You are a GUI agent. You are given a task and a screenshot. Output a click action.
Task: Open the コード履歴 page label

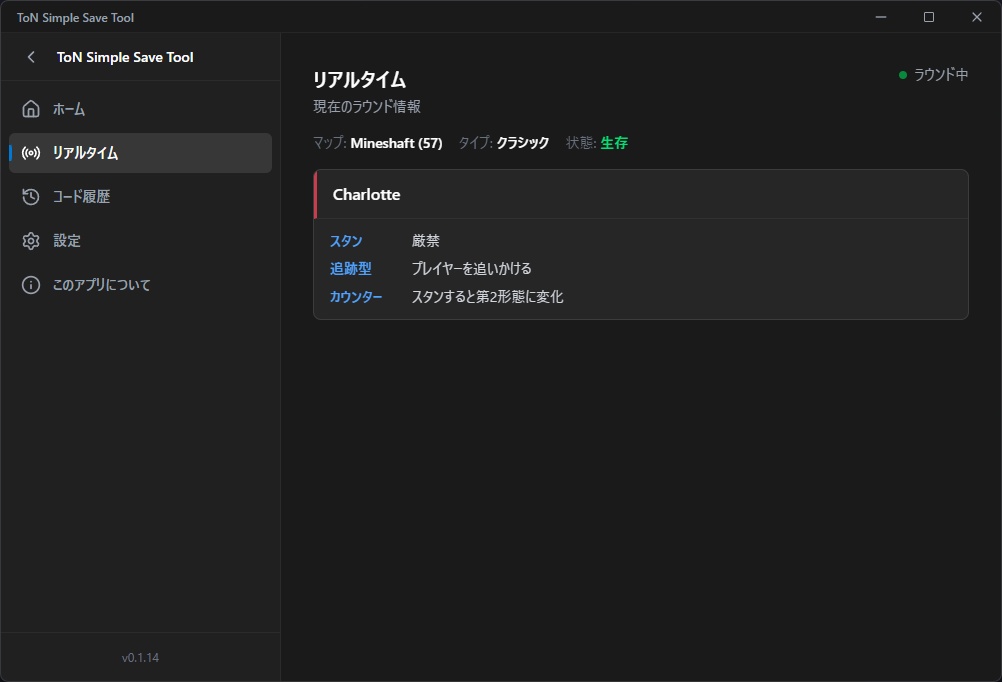pyautogui.click(x=81, y=197)
